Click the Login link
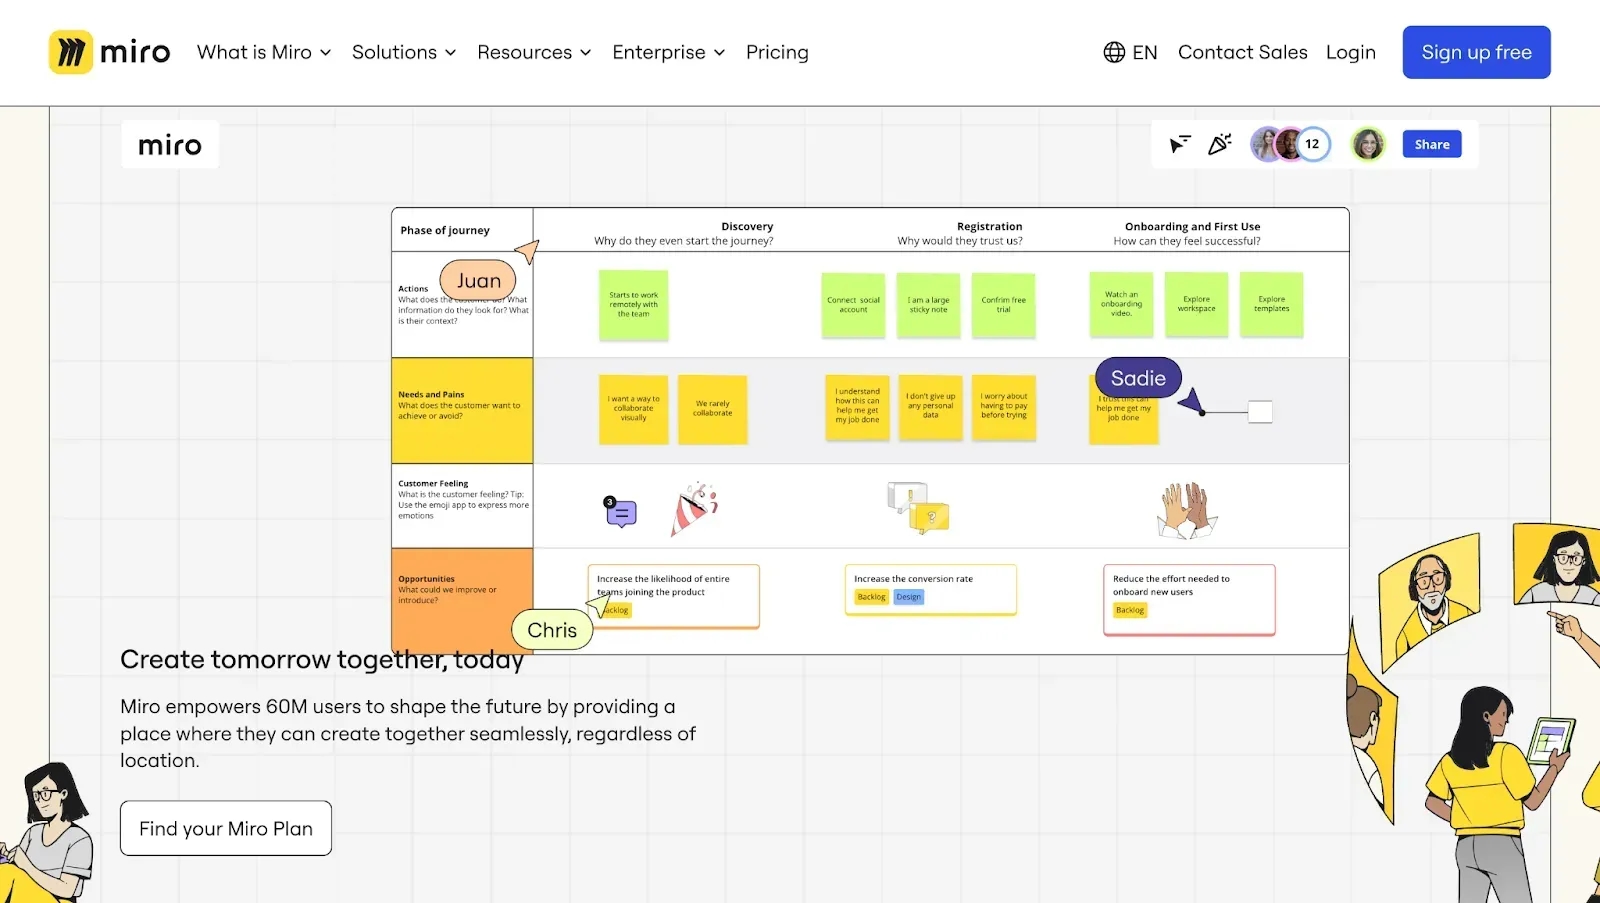1600x903 pixels. 1351,52
